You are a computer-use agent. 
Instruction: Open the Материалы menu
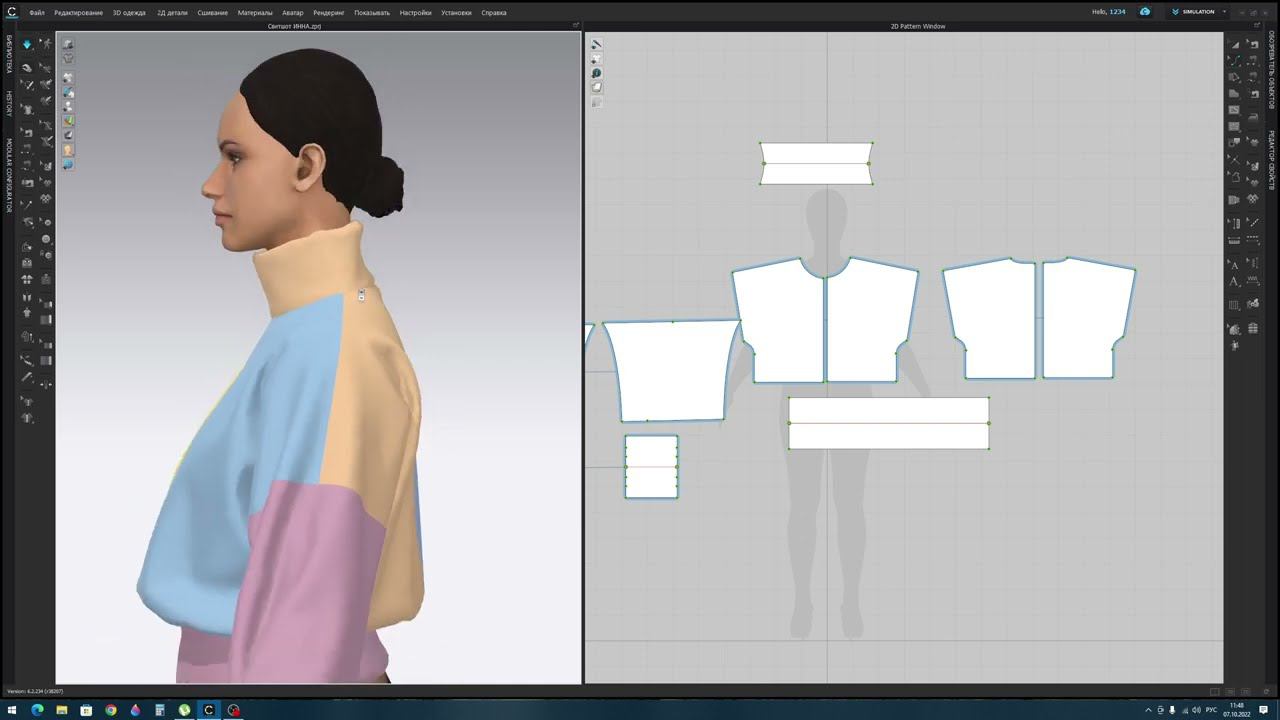255,13
